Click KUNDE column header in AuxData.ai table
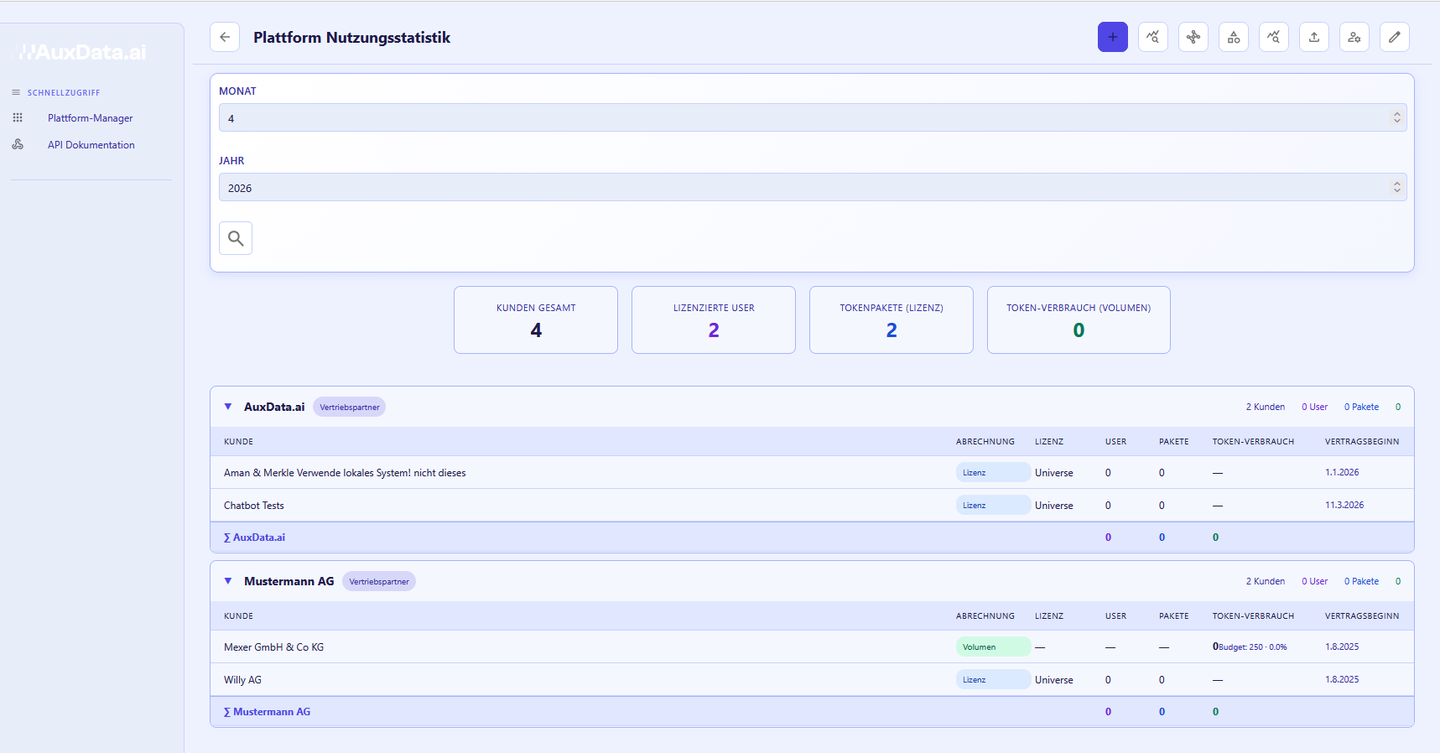This screenshot has height=753, width=1440. pos(238,441)
